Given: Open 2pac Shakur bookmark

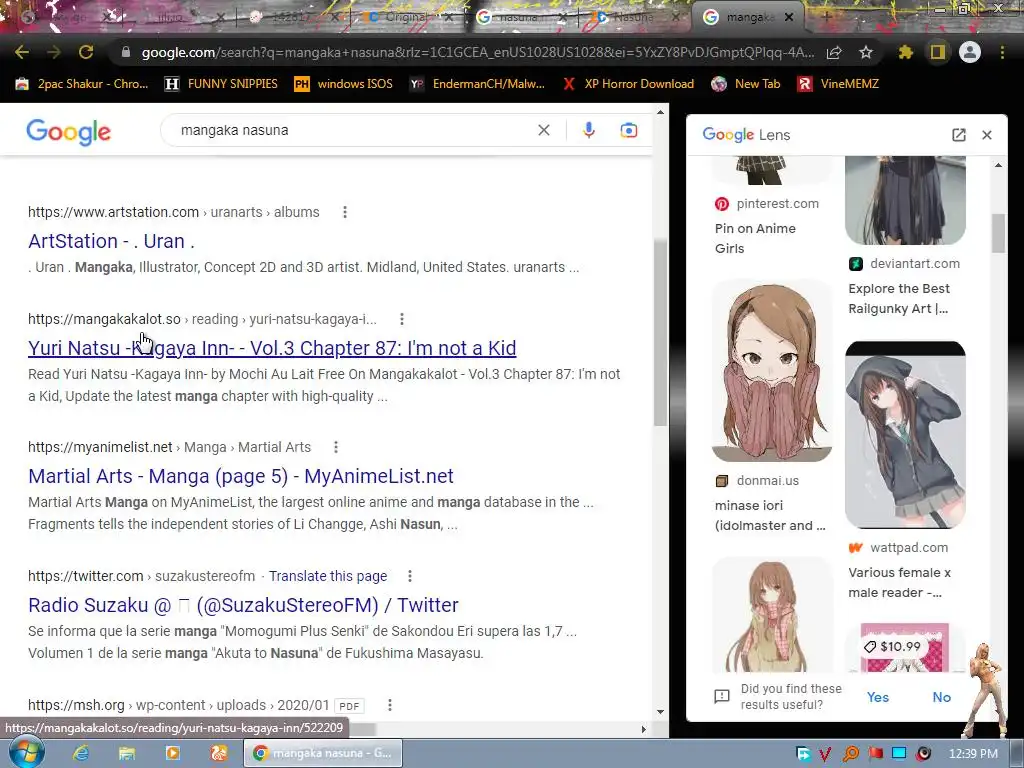Looking at the screenshot, I should (82, 84).
